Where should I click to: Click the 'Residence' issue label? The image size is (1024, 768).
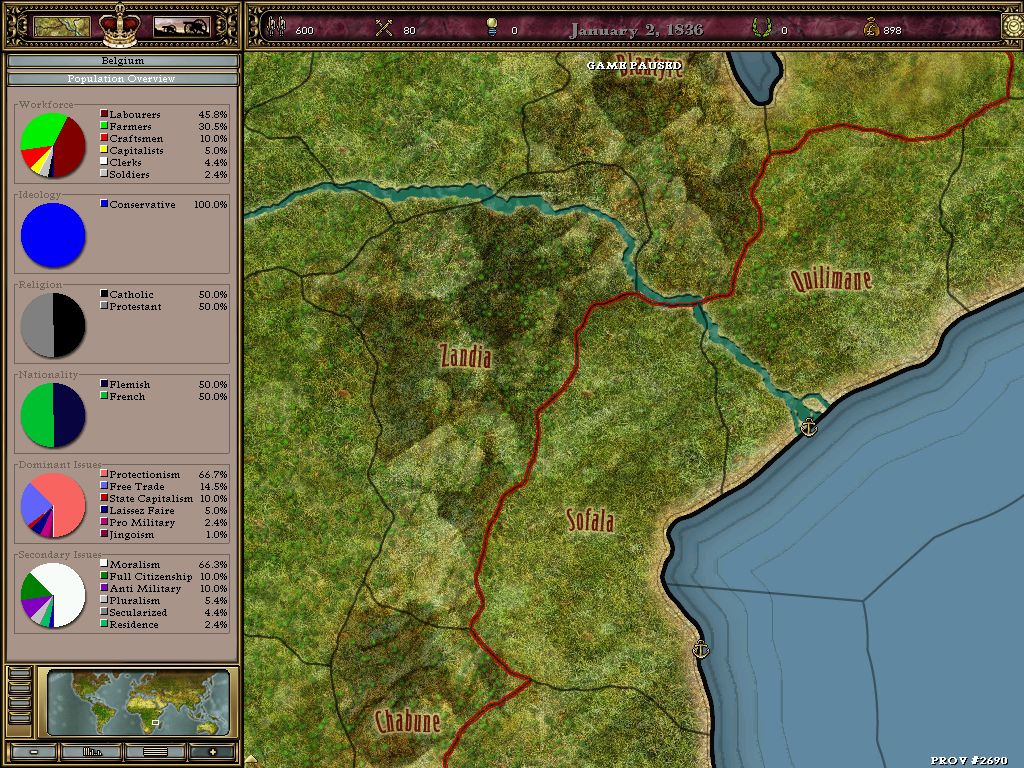click(x=134, y=624)
